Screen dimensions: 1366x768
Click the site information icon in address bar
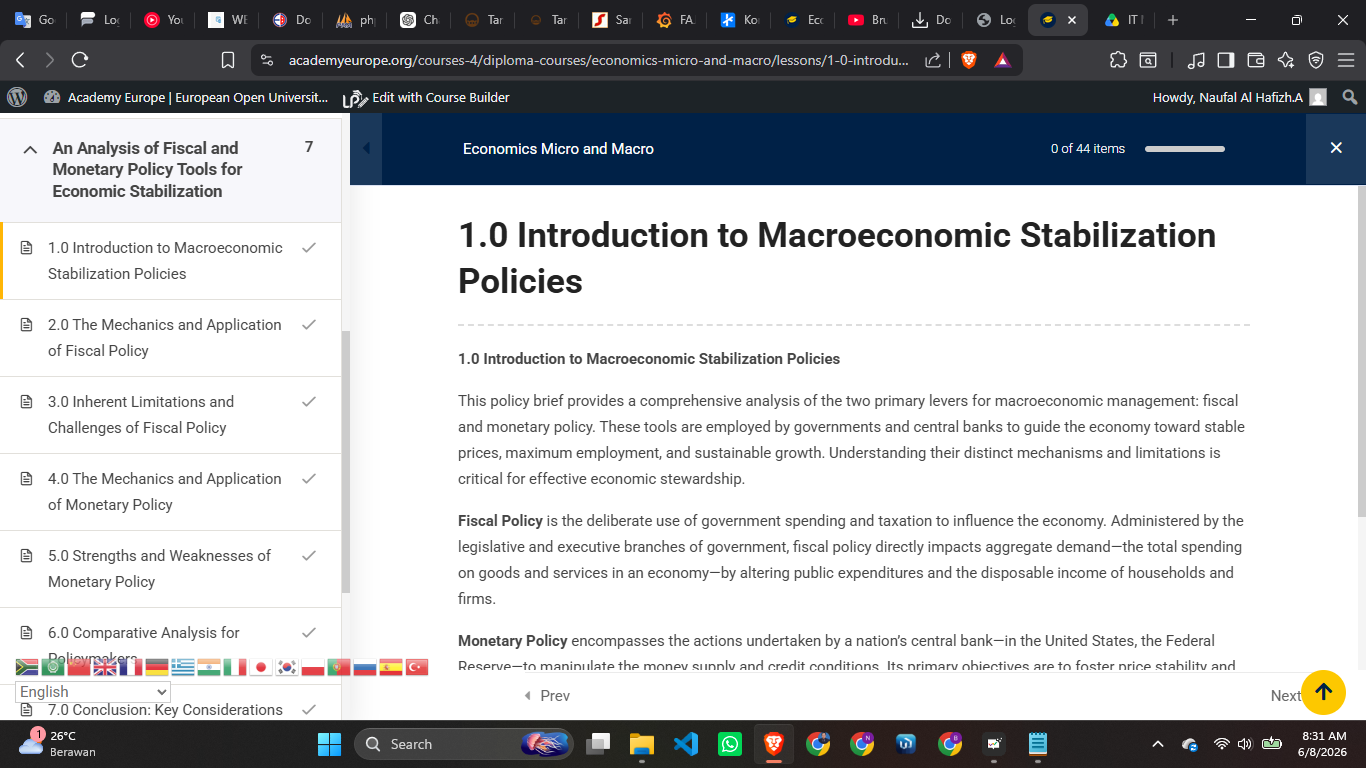point(266,60)
